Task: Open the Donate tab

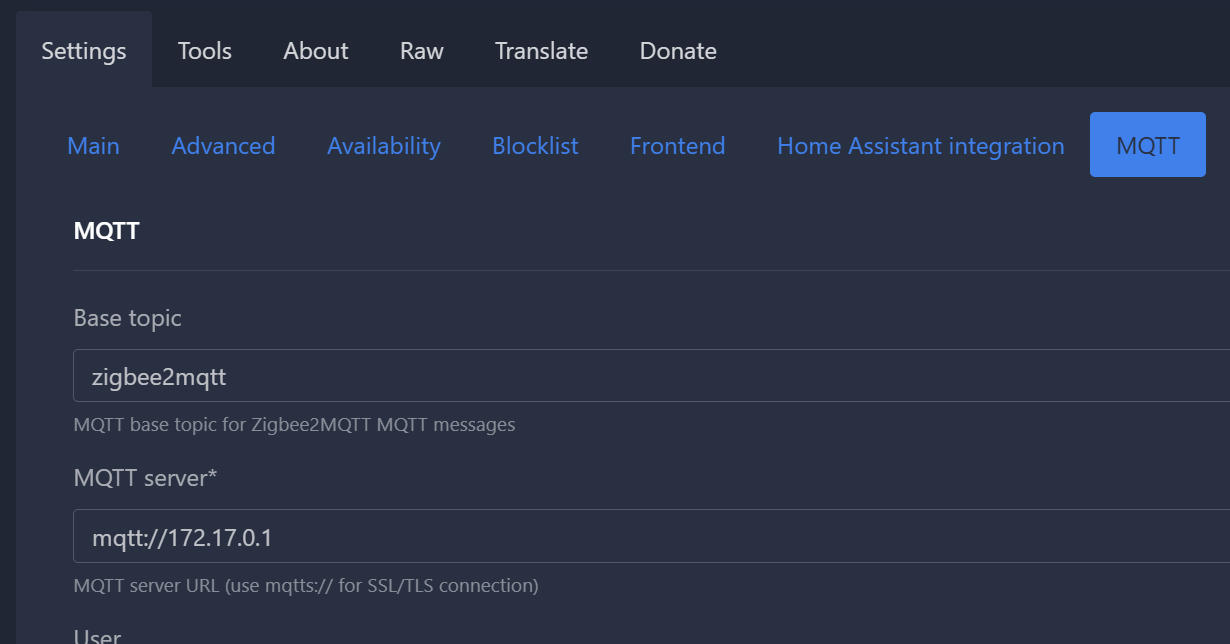Action: click(x=678, y=50)
